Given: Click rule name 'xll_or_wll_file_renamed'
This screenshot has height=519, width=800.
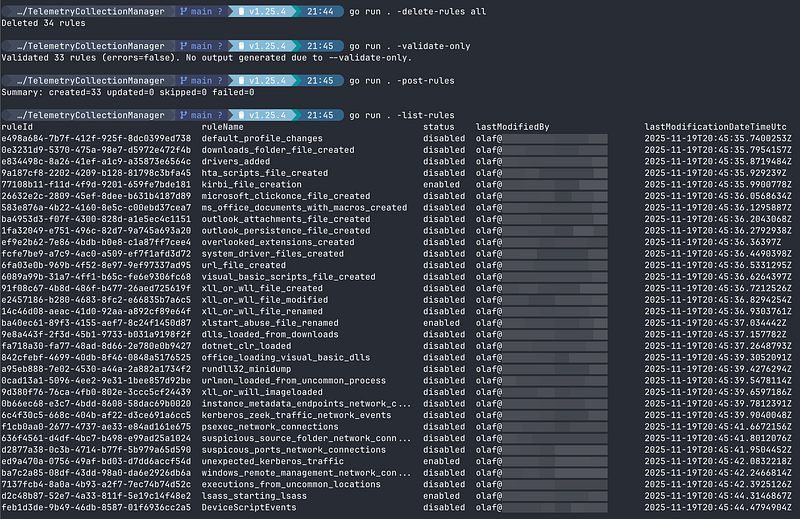Looking at the screenshot, I should 262,311.
